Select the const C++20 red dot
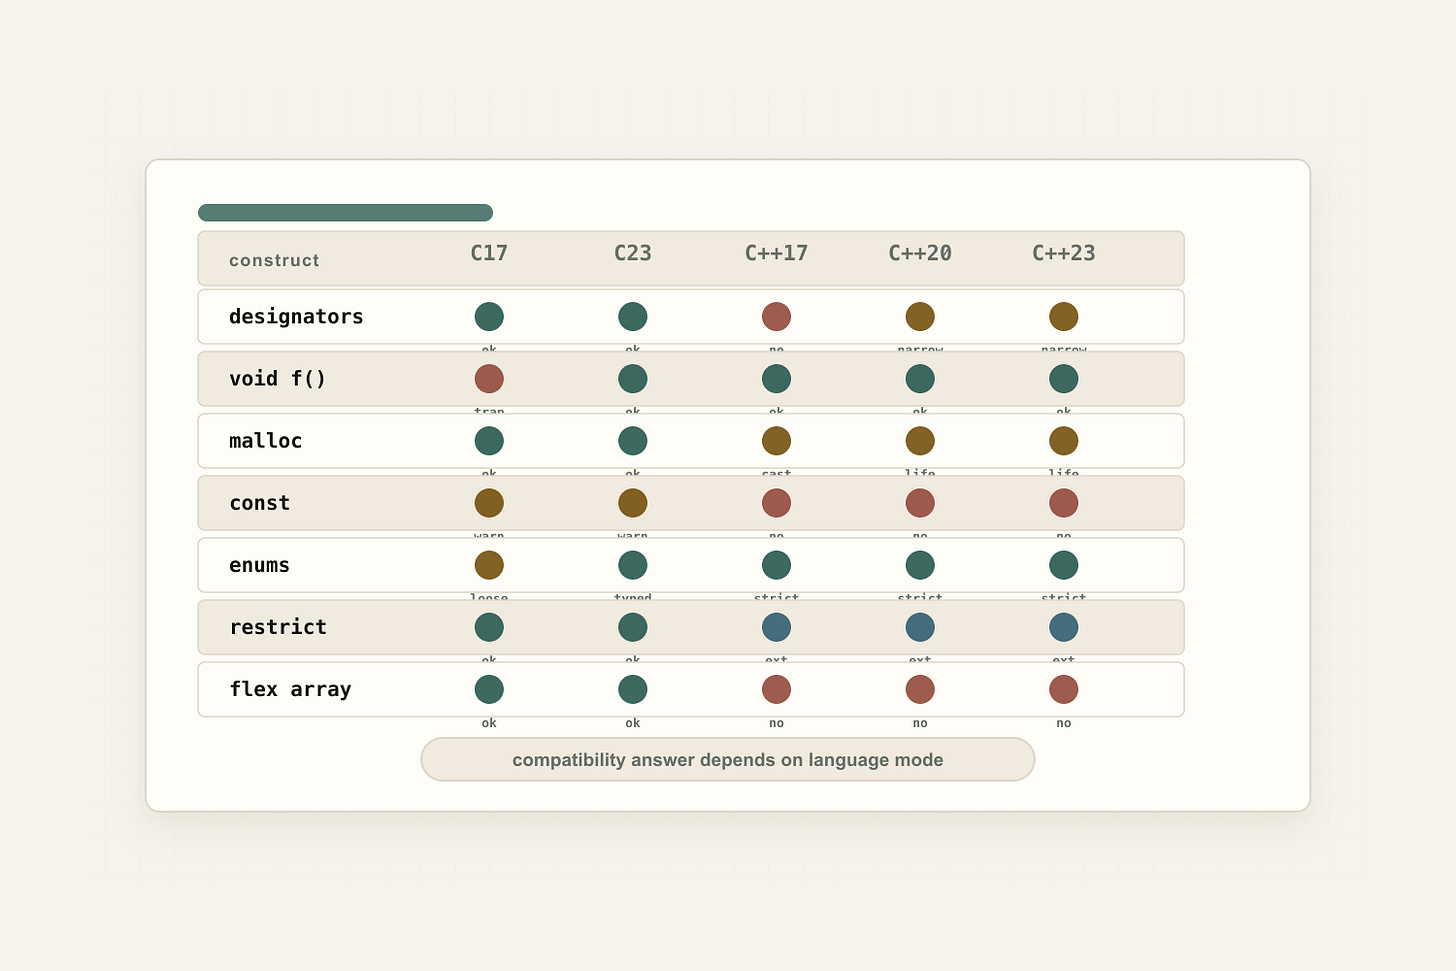The image size is (1456, 971). 920,503
